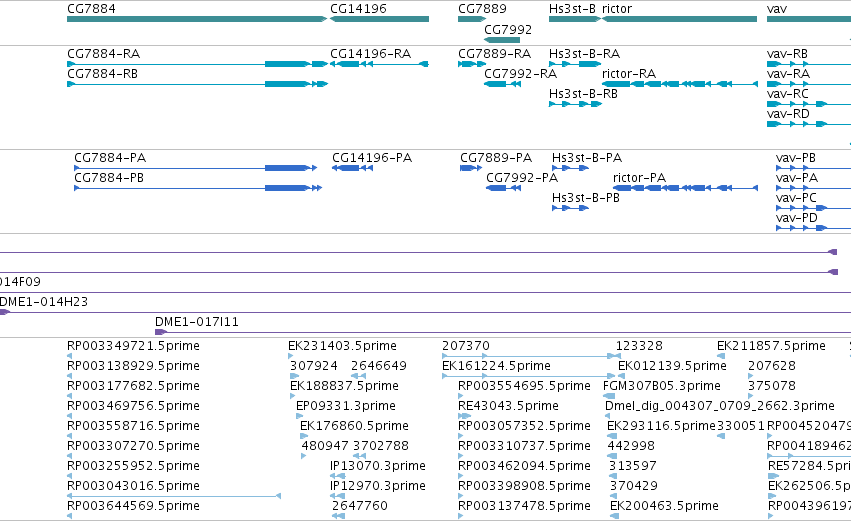Click the CG7884-PA protein label
The height and width of the screenshot is (521, 851).
[x=110, y=158]
